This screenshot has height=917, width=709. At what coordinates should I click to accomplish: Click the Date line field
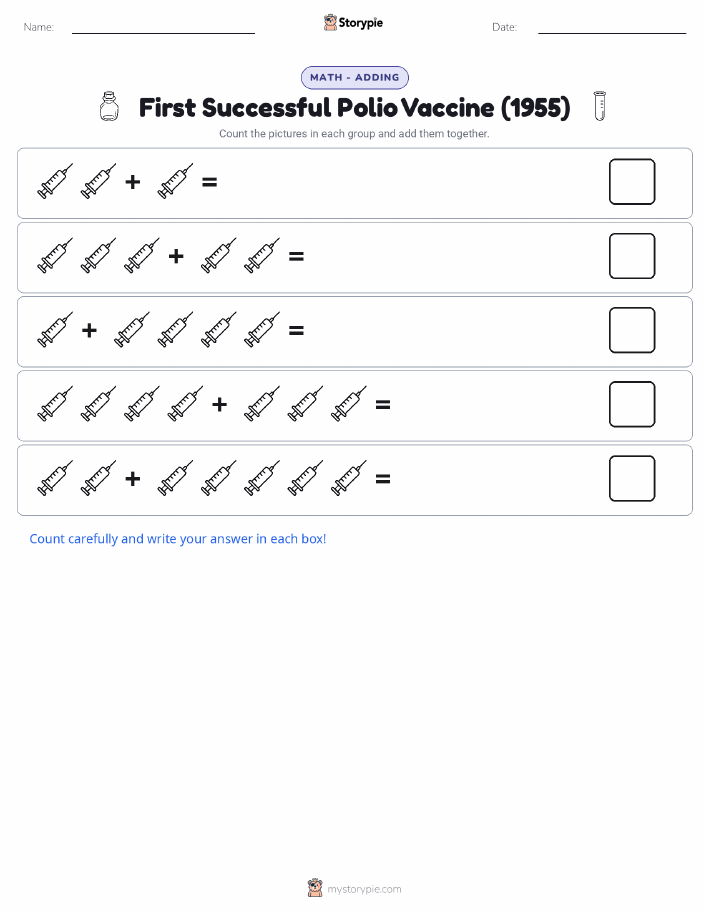point(612,27)
